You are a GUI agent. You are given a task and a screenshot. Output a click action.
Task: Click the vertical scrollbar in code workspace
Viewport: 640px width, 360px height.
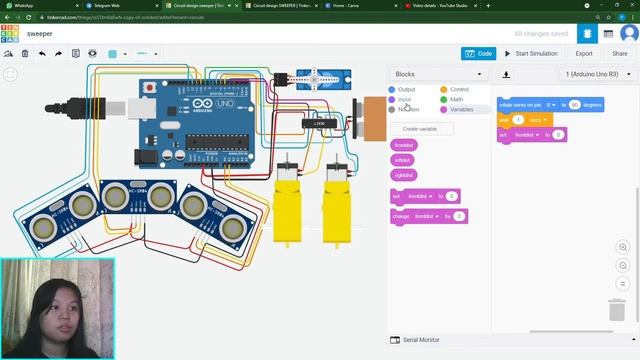click(638, 255)
